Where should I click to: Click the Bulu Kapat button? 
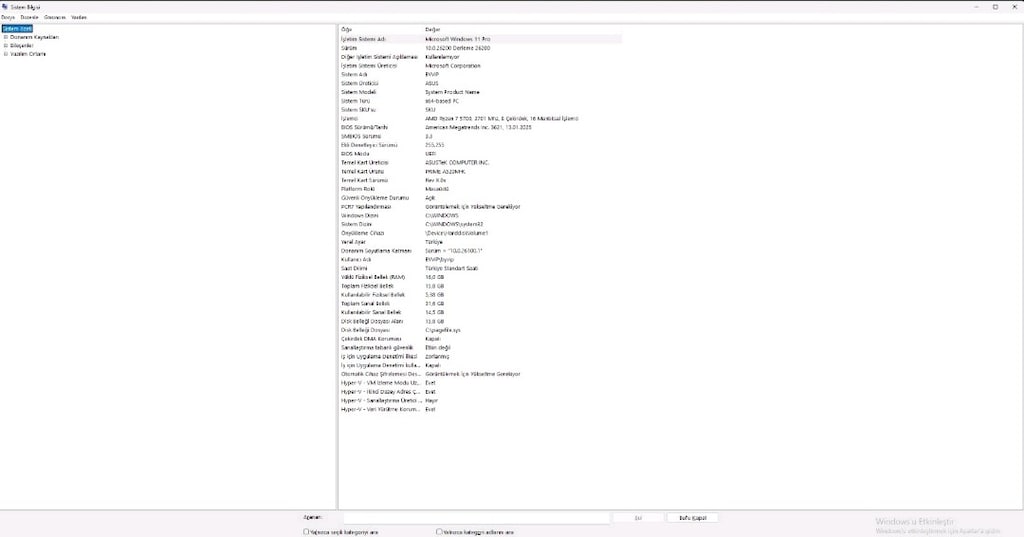pyautogui.click(x=692, y=517)
